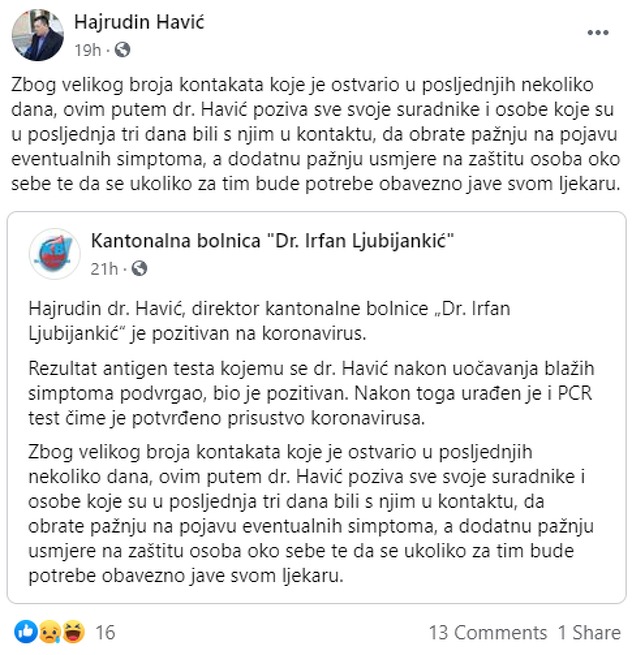
Task: Open the shared post's first paragraph about Havić
Action: tap(269, 321)
